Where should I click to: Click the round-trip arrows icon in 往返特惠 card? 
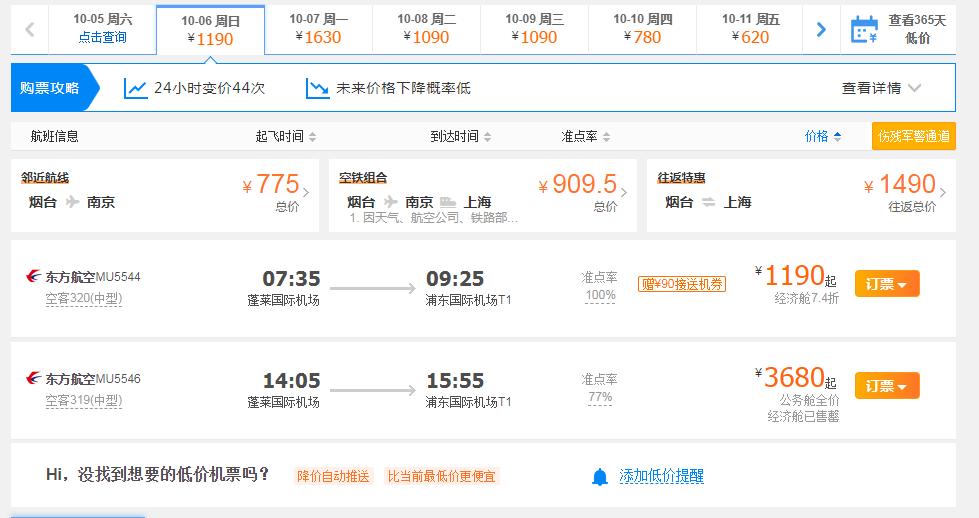[x=708, y=202]
